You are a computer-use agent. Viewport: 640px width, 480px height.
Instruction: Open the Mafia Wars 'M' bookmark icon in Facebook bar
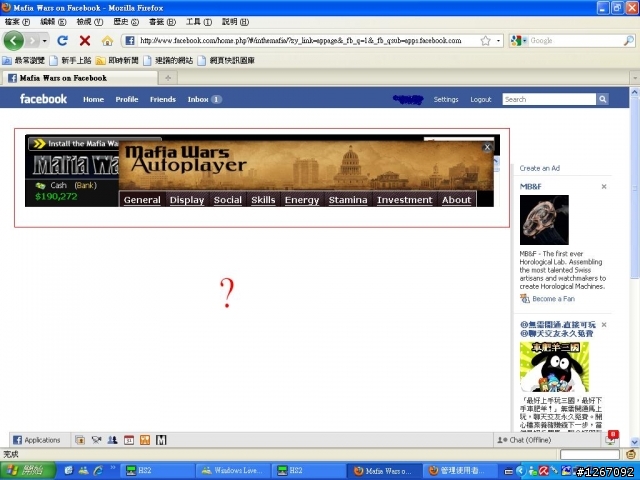(x=161, y=440)
